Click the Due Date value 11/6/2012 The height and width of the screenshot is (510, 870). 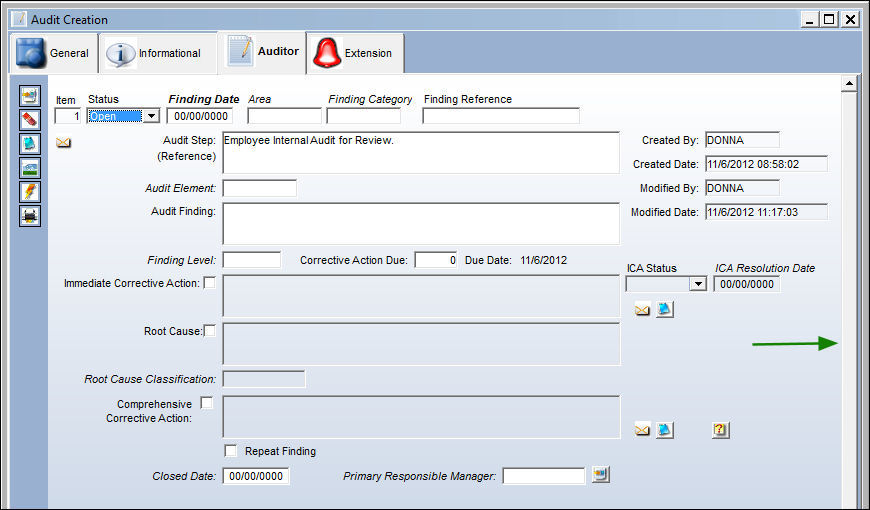coord(544,260)
